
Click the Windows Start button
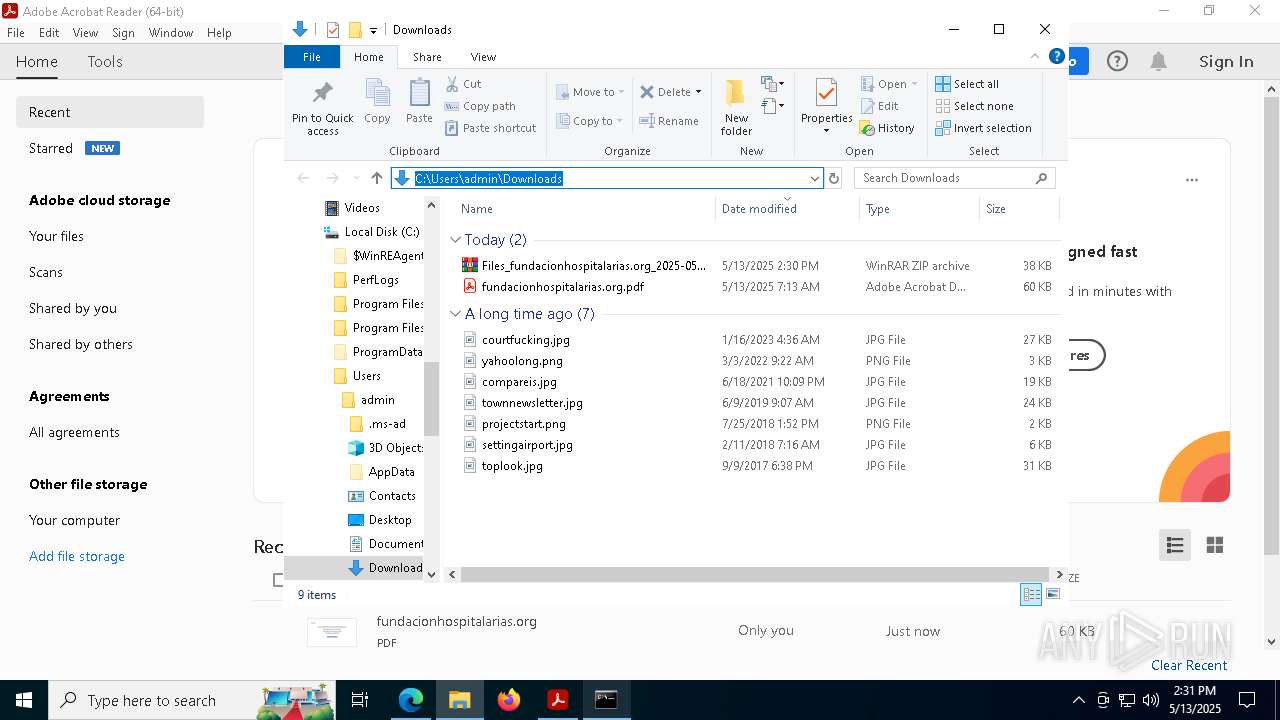click(23, 700)
